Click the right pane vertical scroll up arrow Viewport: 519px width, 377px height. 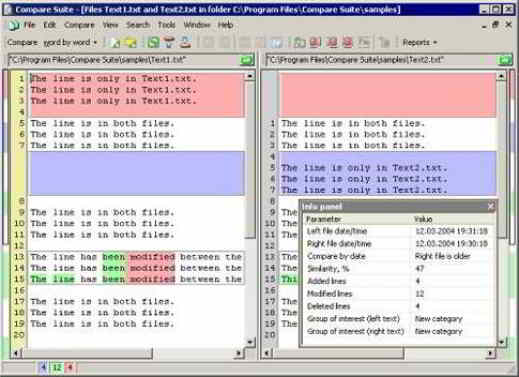[x=501, y=76]
